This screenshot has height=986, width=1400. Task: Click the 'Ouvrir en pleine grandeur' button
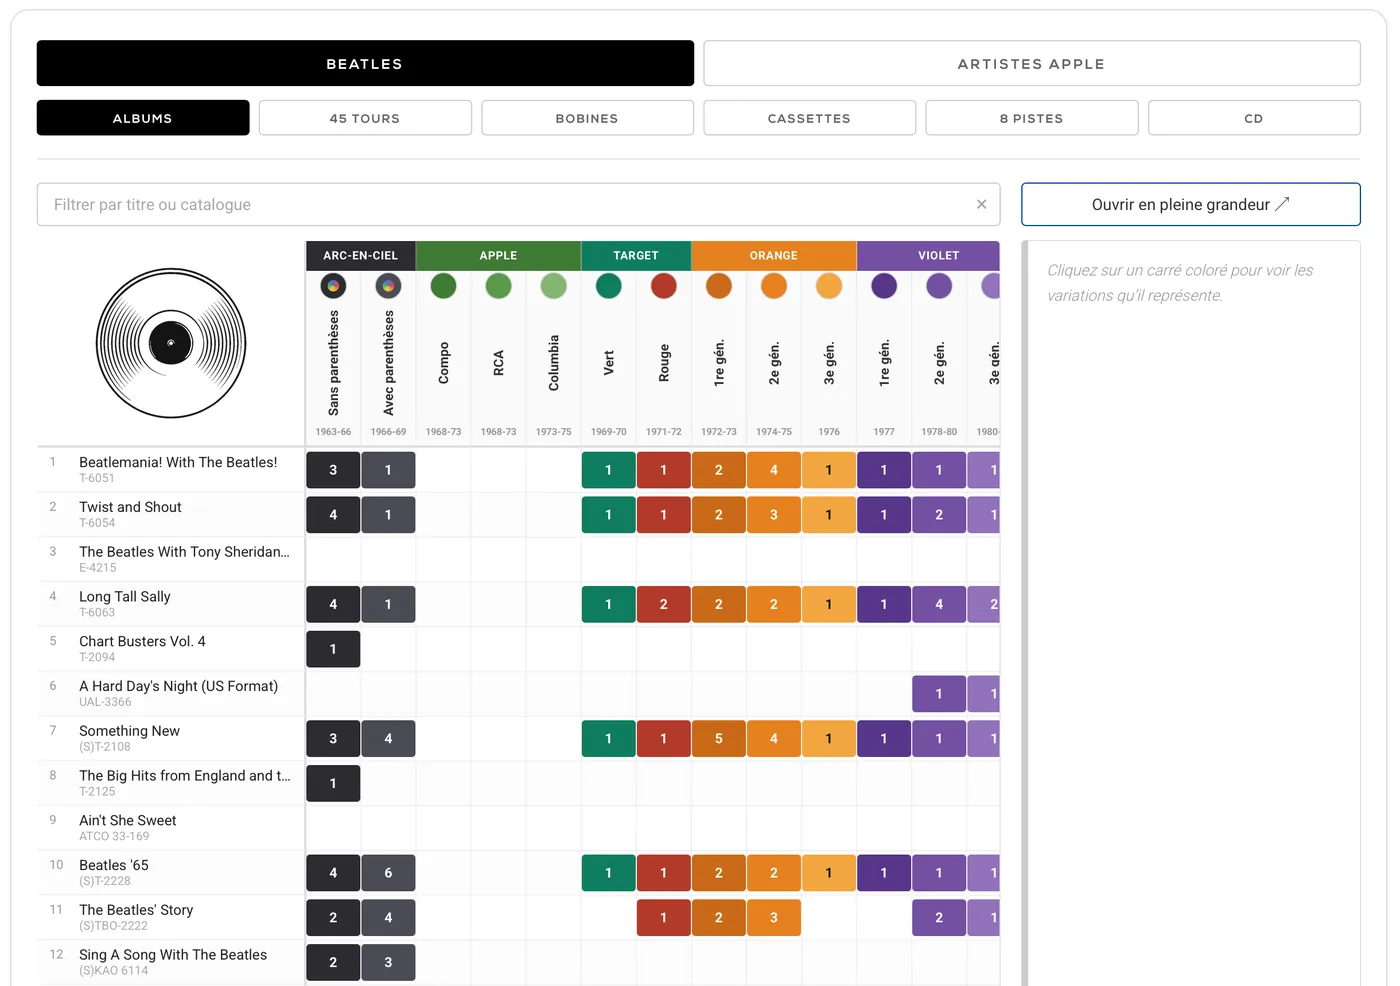click(x=1190, y=204)
